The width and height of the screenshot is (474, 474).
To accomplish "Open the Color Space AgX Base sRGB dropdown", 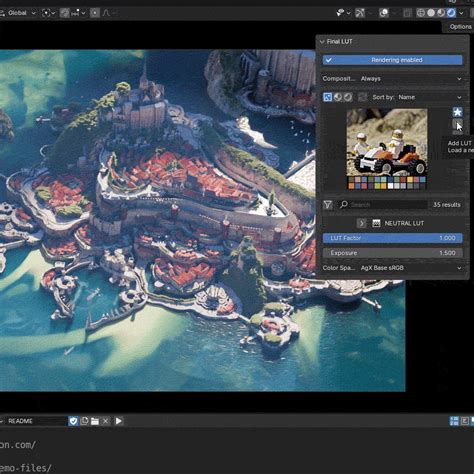I will [411, 268].
